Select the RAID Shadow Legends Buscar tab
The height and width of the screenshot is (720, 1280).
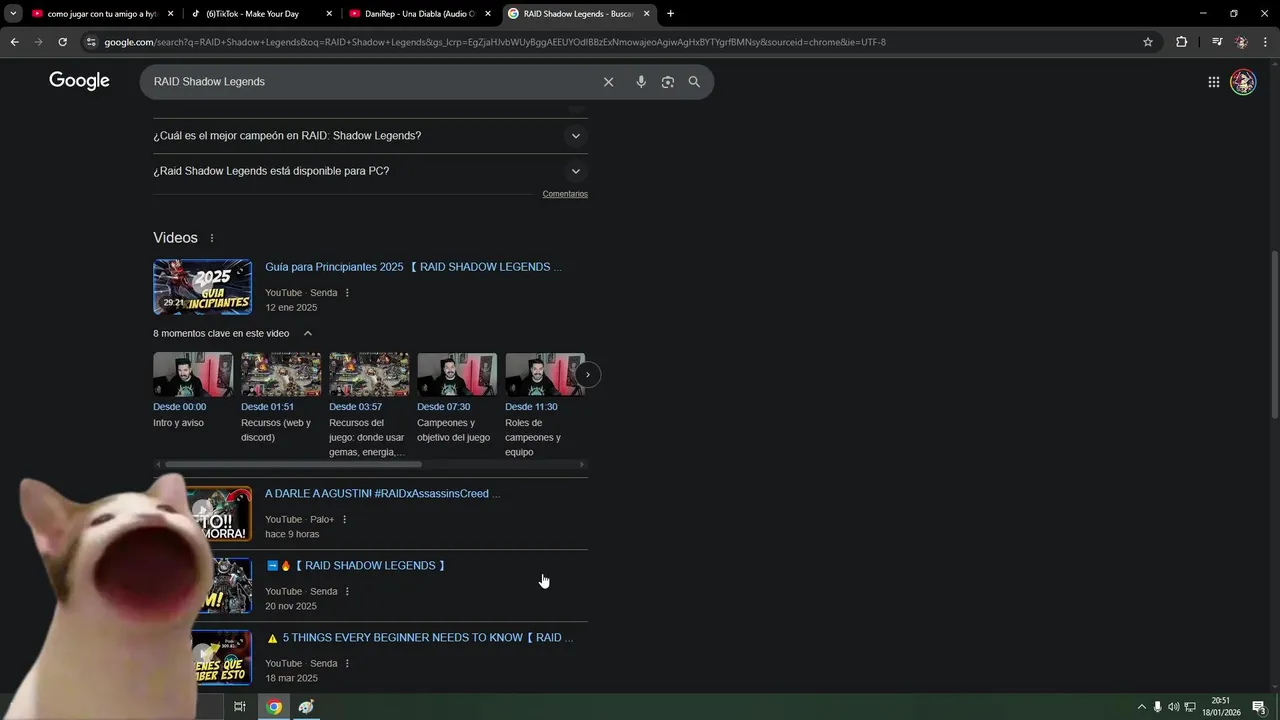point(578,14)
